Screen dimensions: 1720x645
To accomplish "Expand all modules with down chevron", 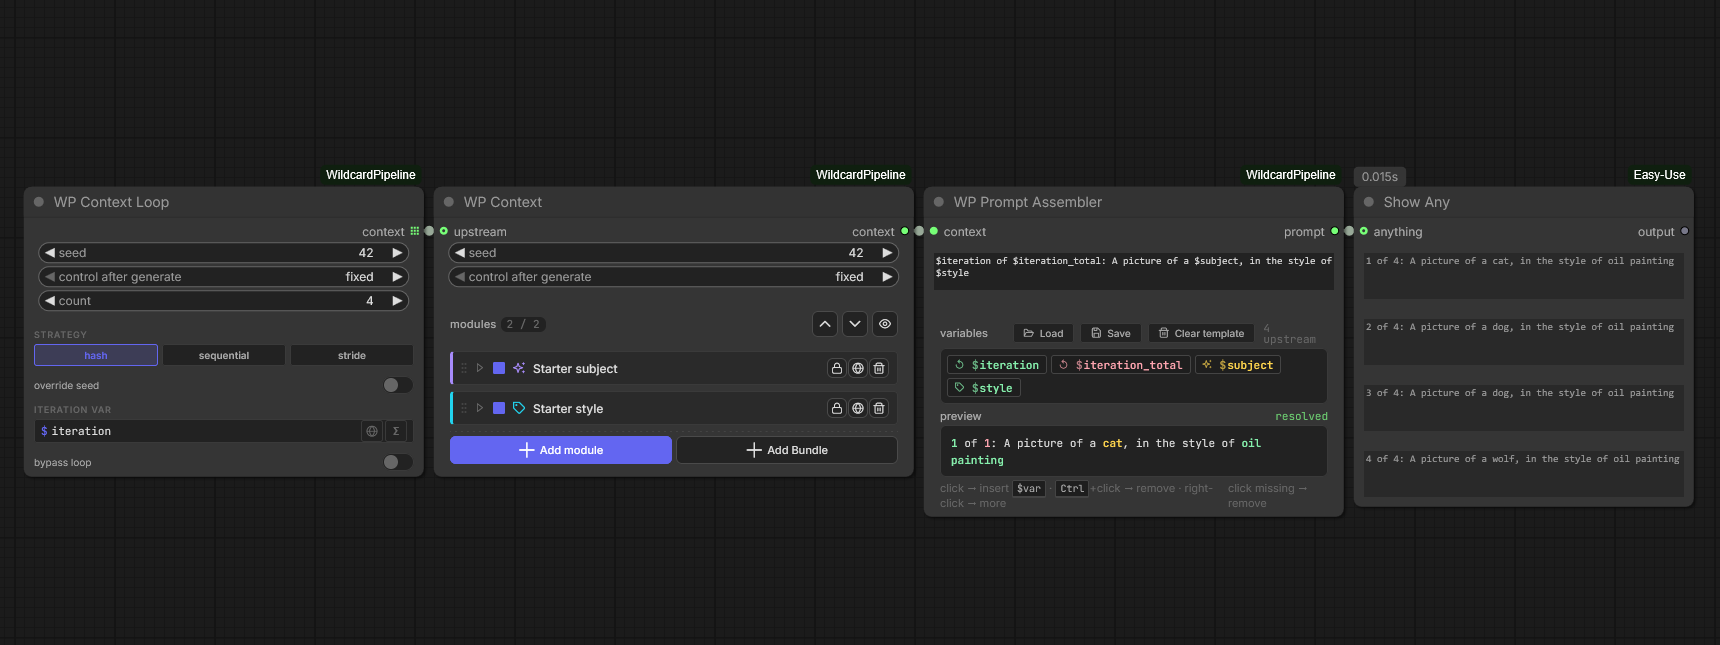I will [x=855, y=324].
